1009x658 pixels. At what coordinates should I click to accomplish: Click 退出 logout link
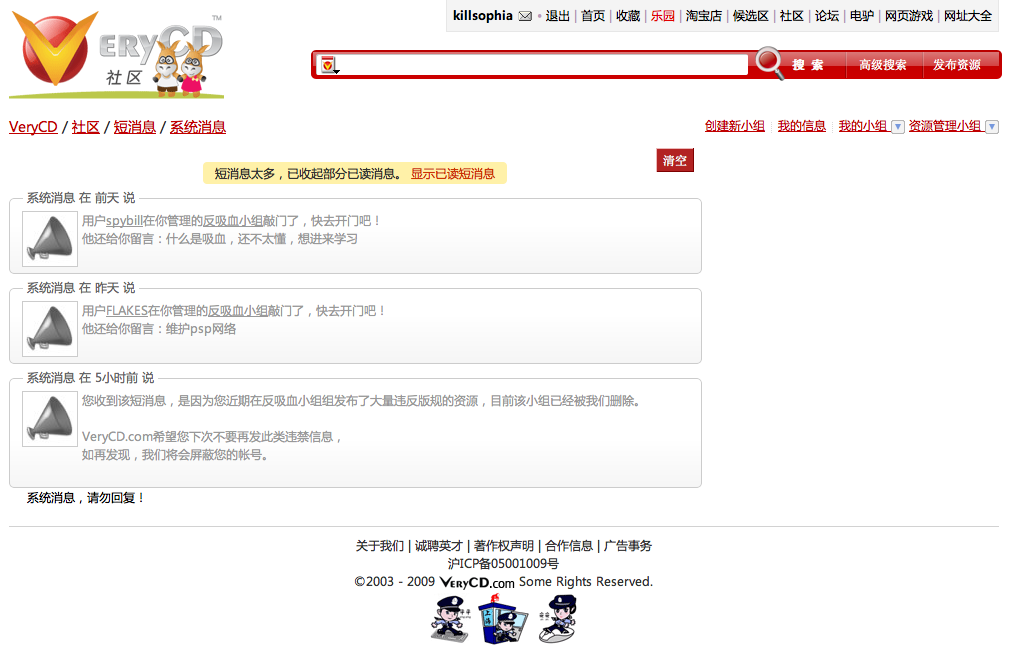click(x=557, y=16)
